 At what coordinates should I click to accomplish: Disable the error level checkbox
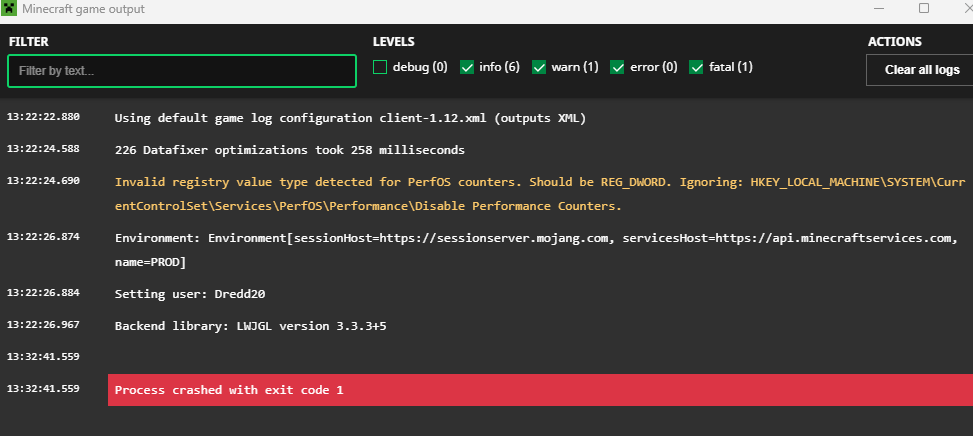(618, 67)
